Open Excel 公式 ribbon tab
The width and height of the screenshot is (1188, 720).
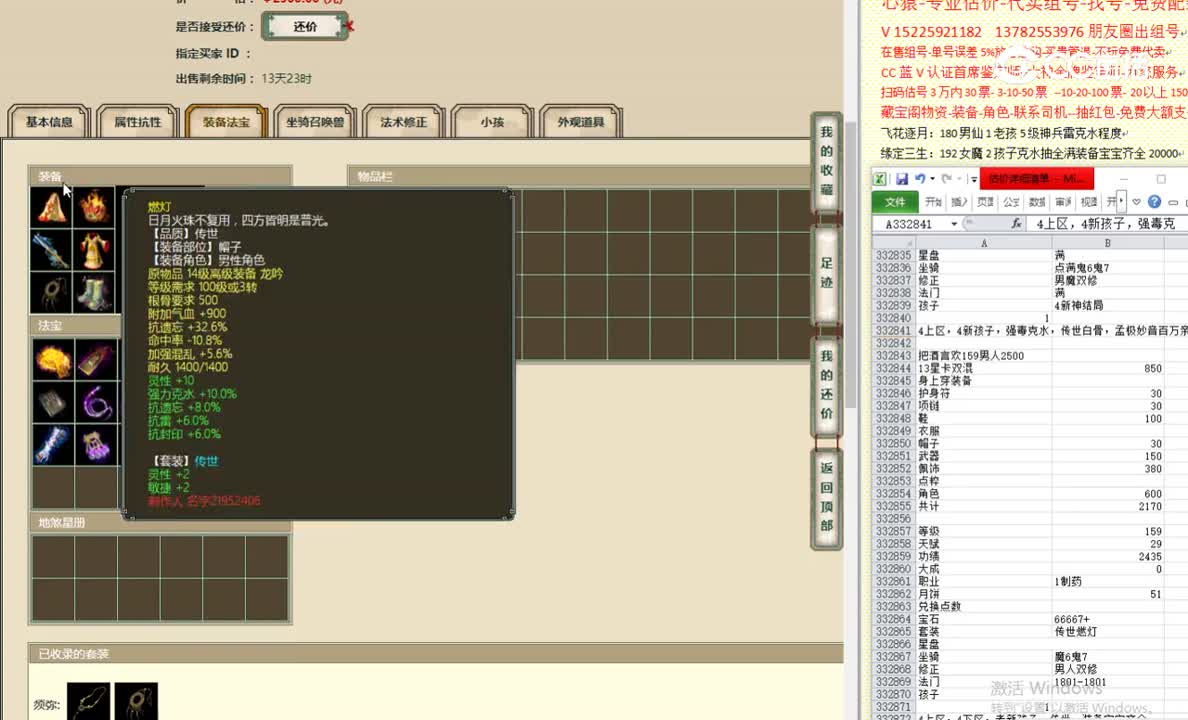coord(1011,202)
